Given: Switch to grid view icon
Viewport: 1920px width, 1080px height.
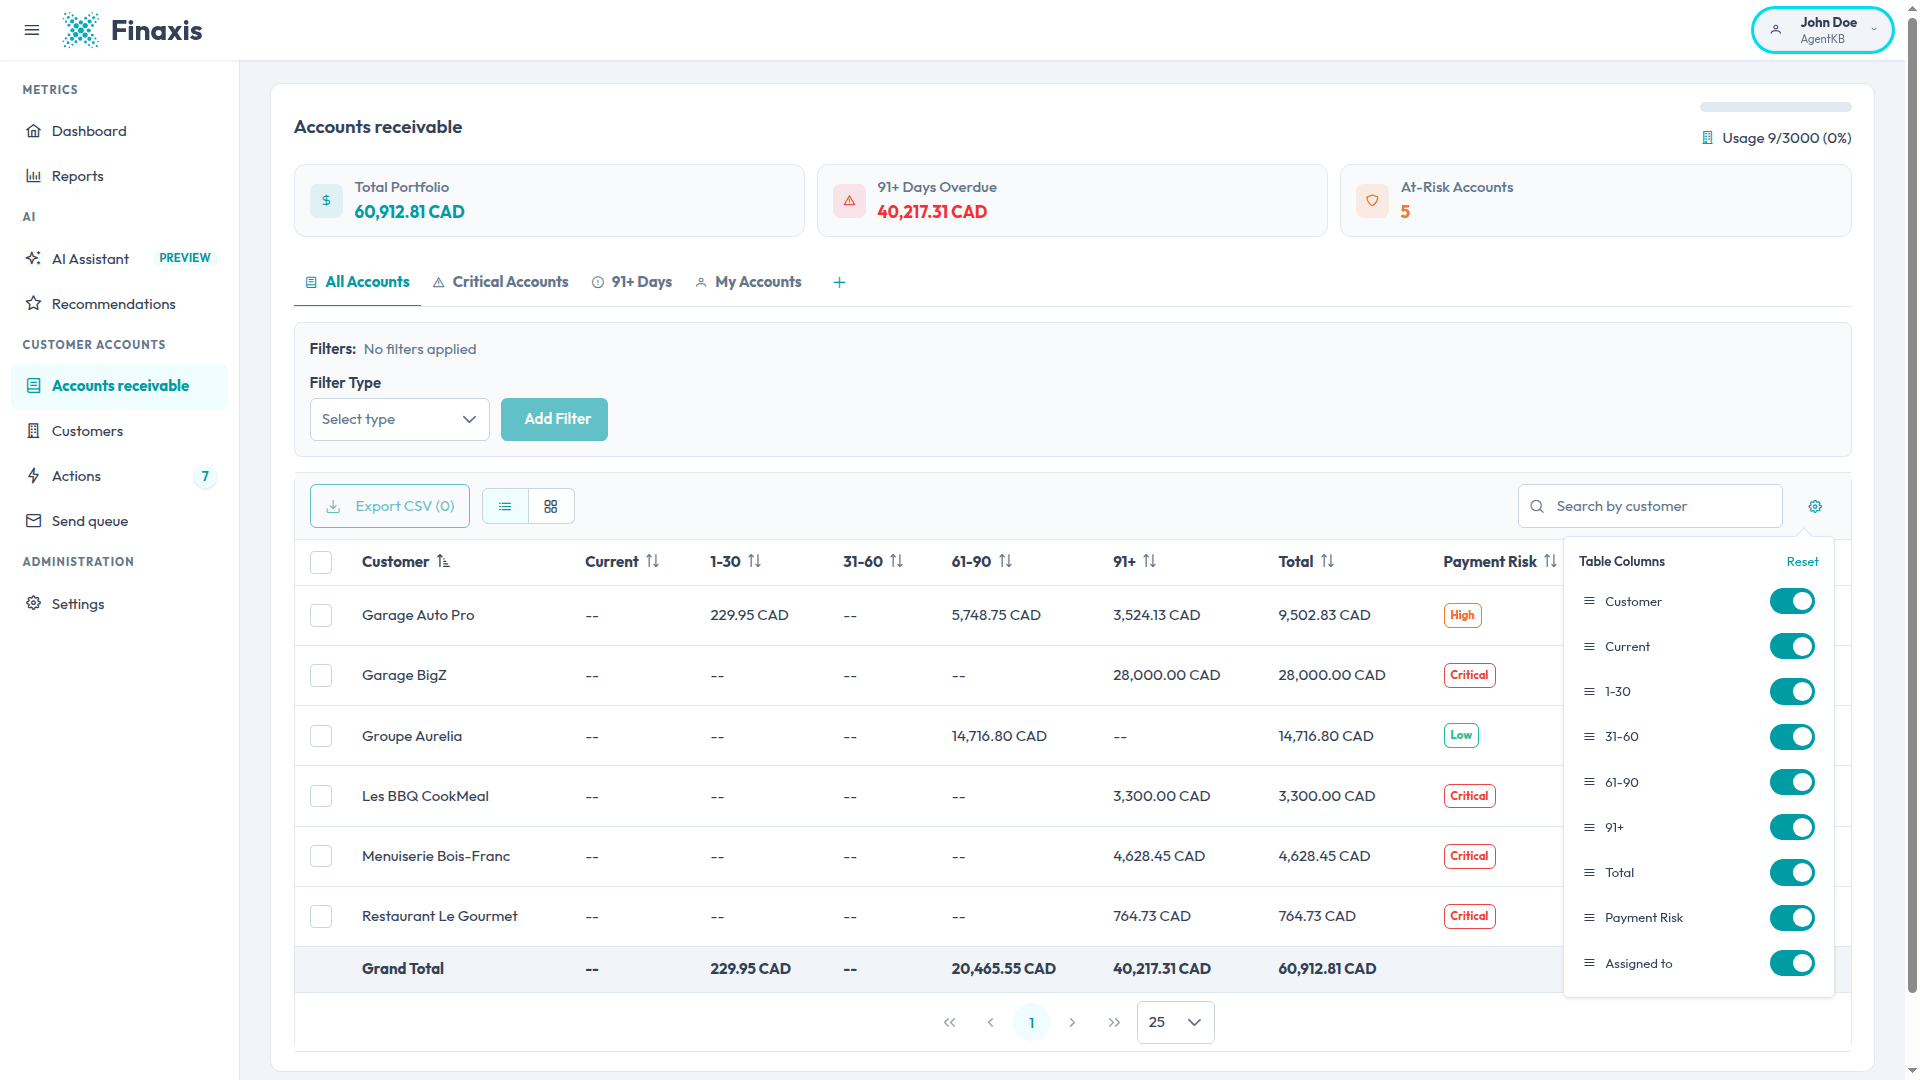Looking at the screenshot, I should pyautogui.click(x=551, y=507).
